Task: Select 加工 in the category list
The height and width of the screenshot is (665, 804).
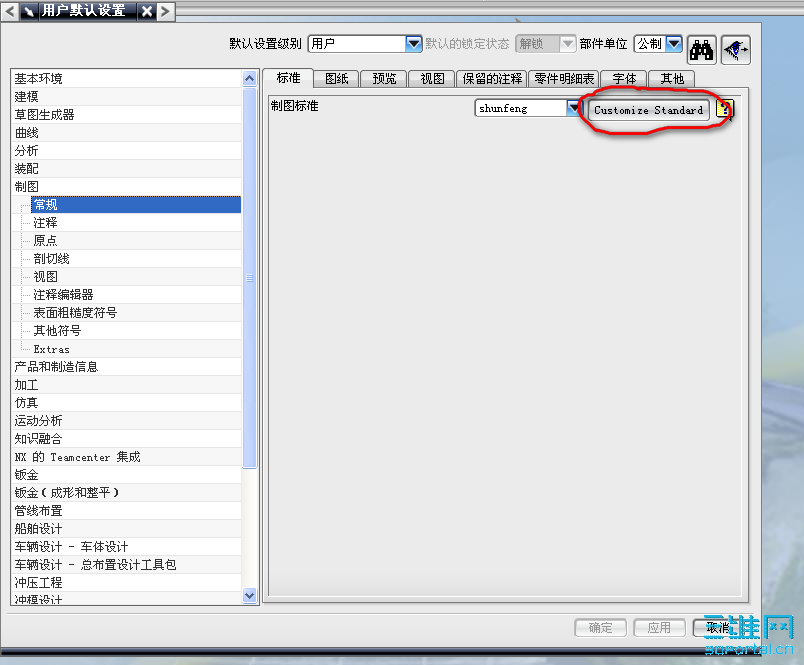Action: click(x=126, y=385)
